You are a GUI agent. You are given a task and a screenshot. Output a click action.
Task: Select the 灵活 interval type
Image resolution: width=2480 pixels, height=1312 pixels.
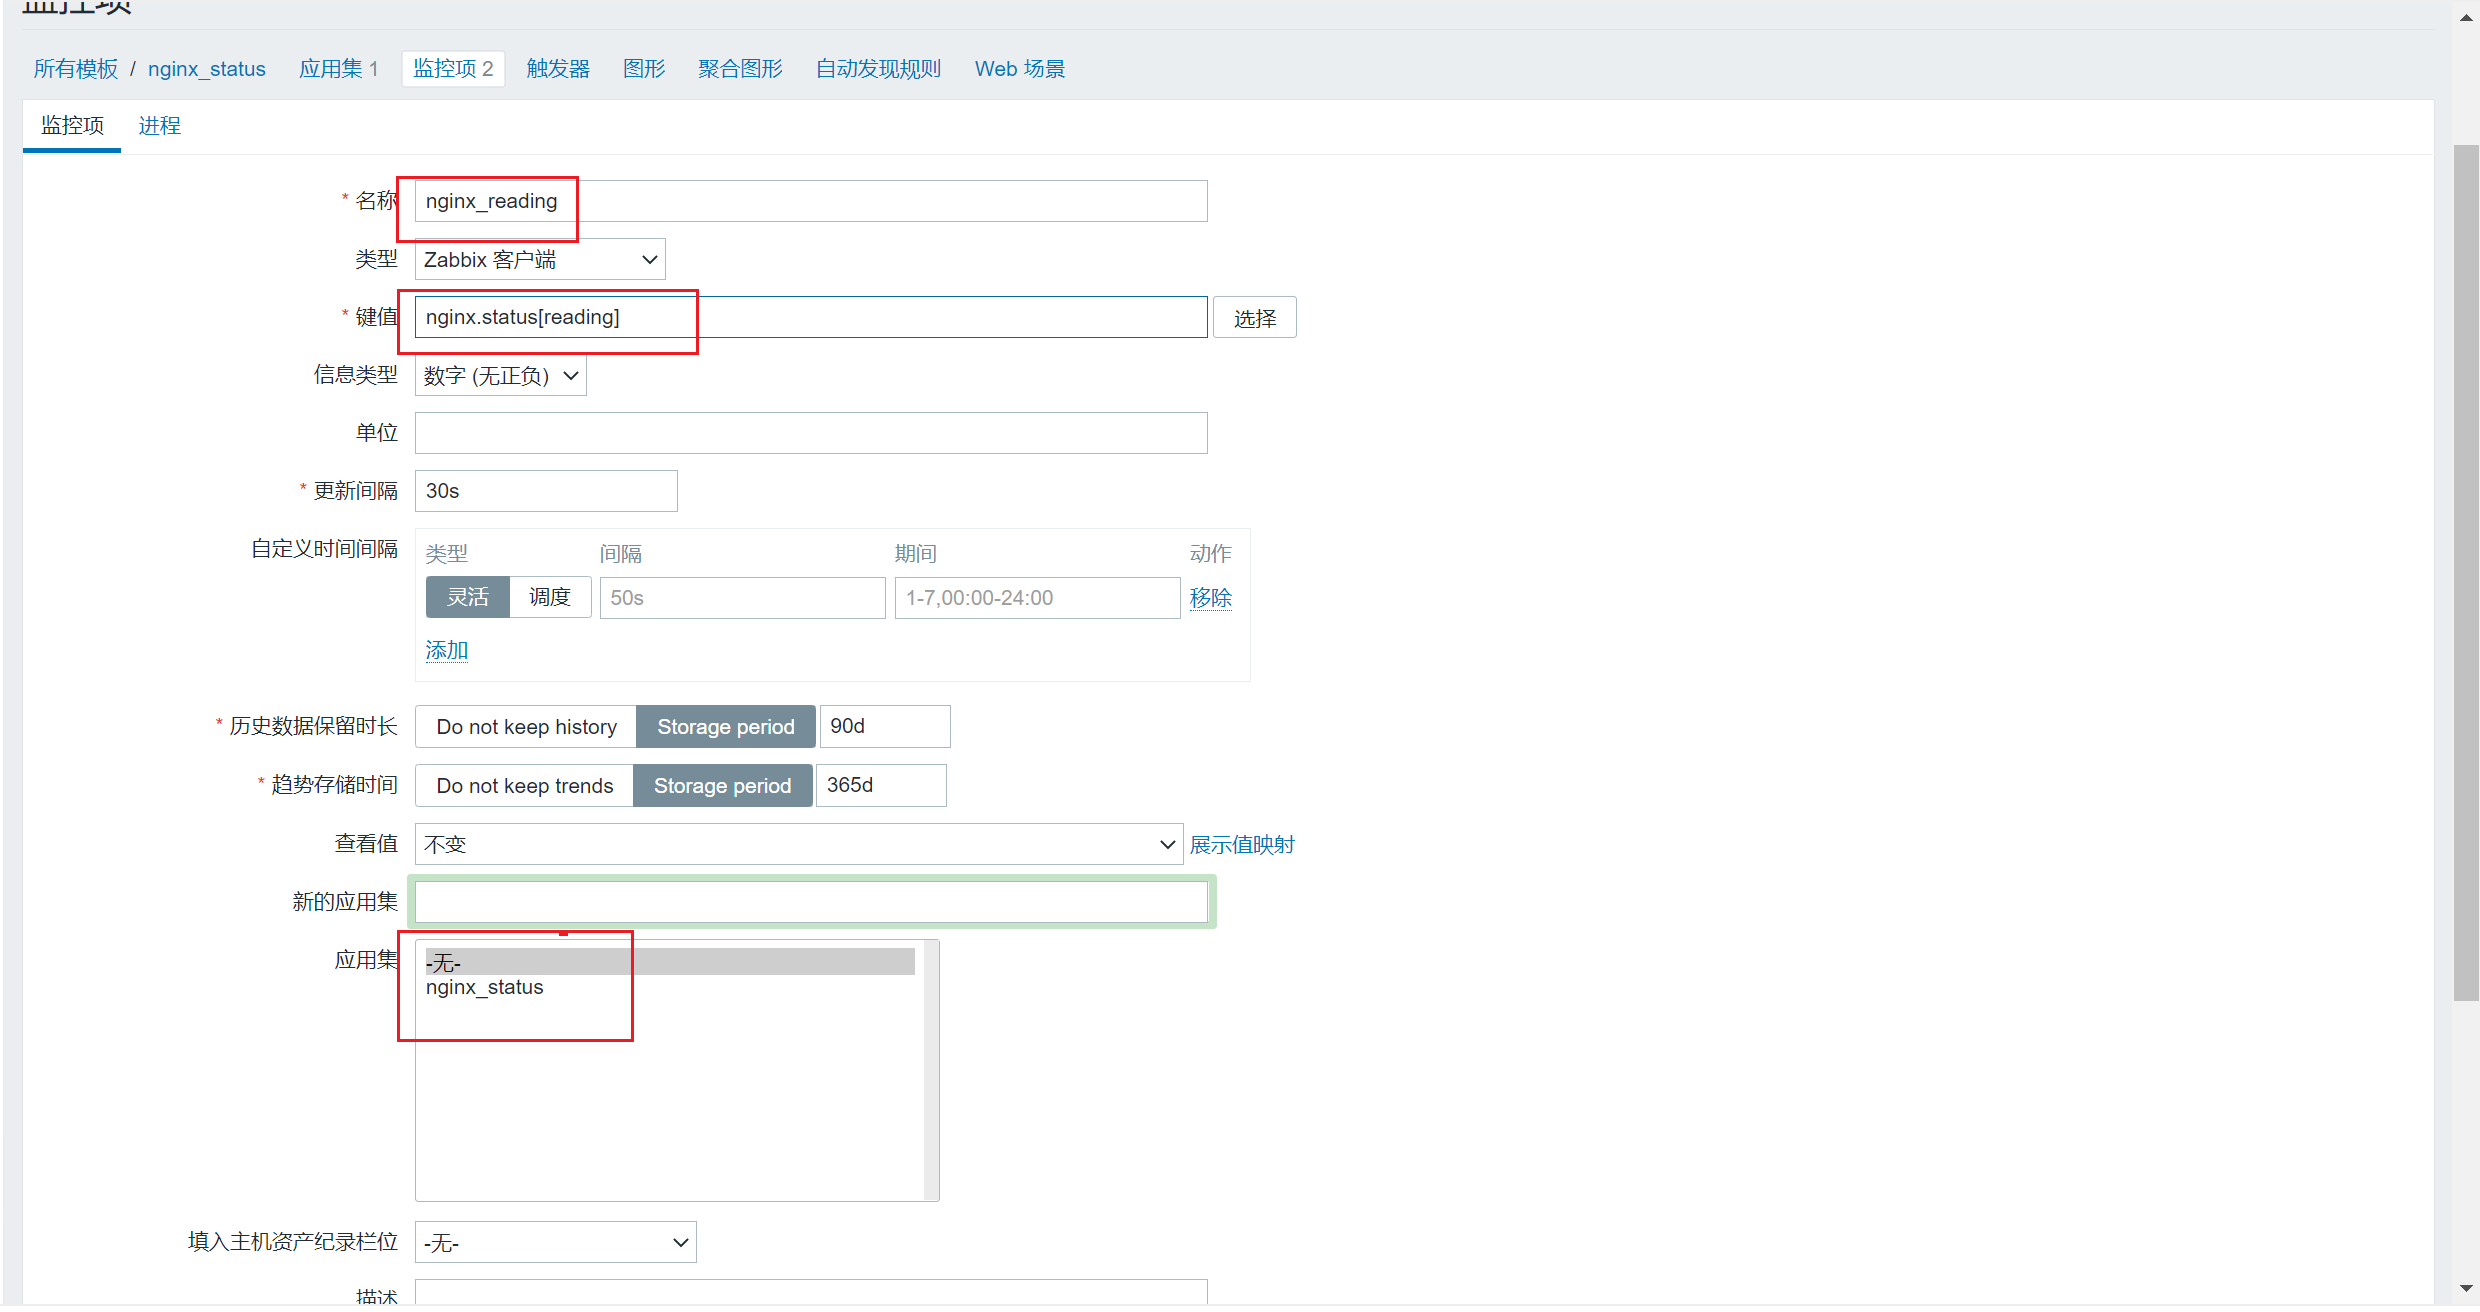tap(468, 597)
